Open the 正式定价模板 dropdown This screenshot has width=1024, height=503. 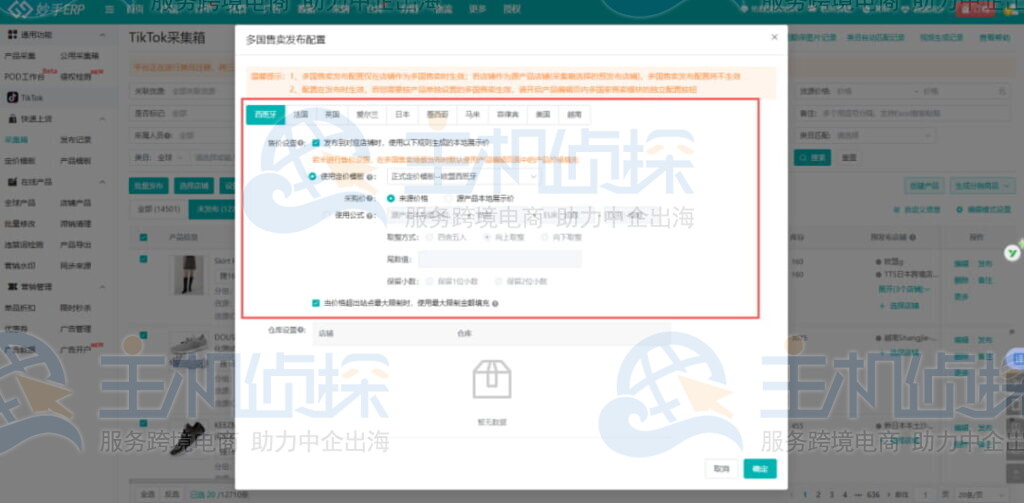[x=464, y=176]
